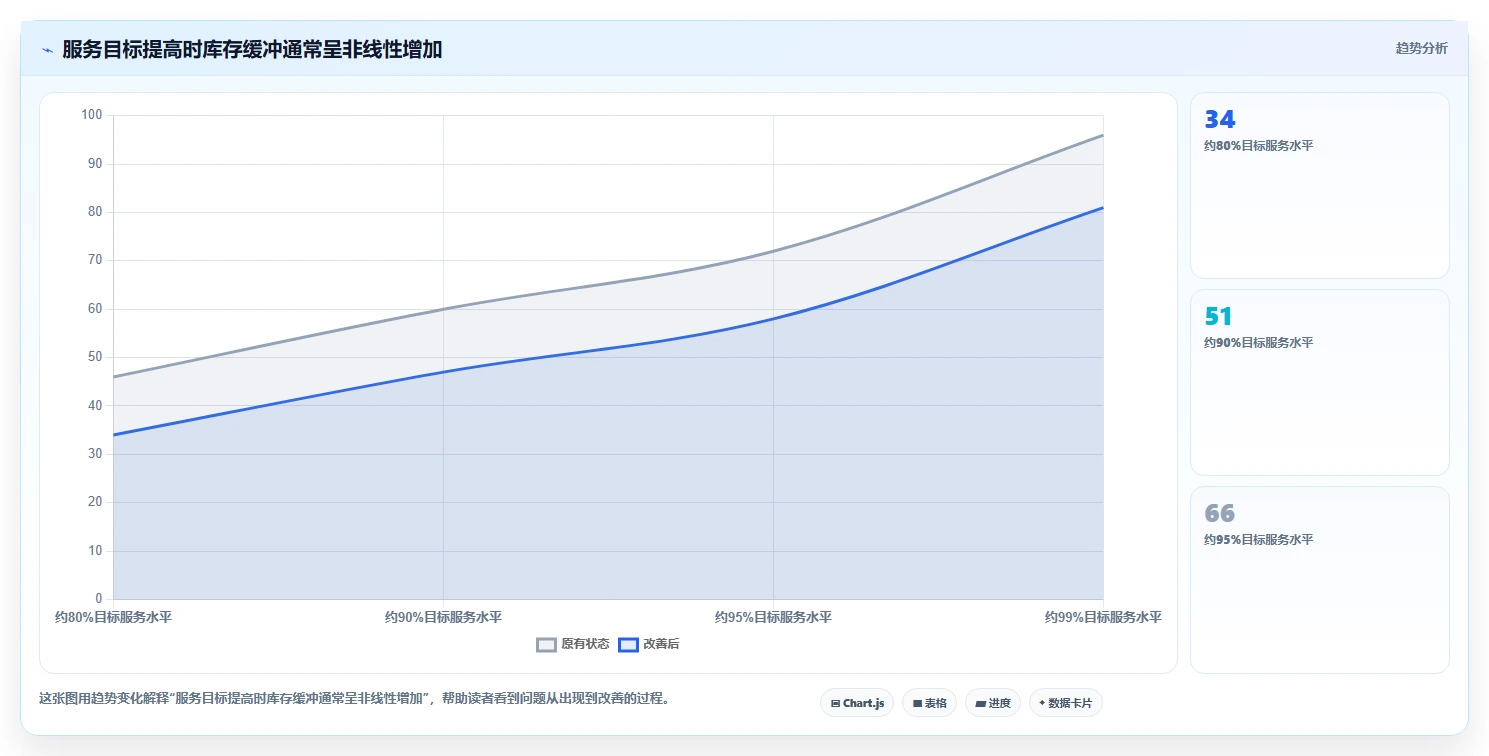Click the icon in the Chart.js tag
The image size is (1489, 756).
[x=835, y=704]
